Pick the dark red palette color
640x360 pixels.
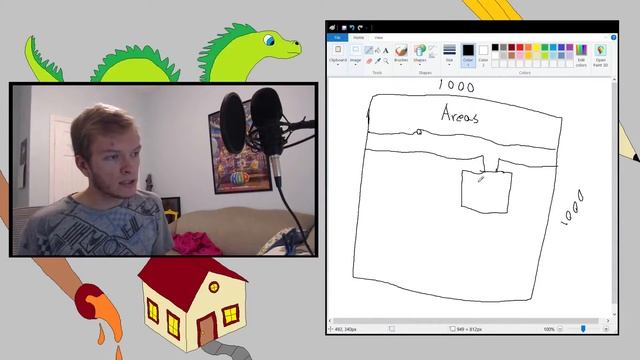click(512, 47)
